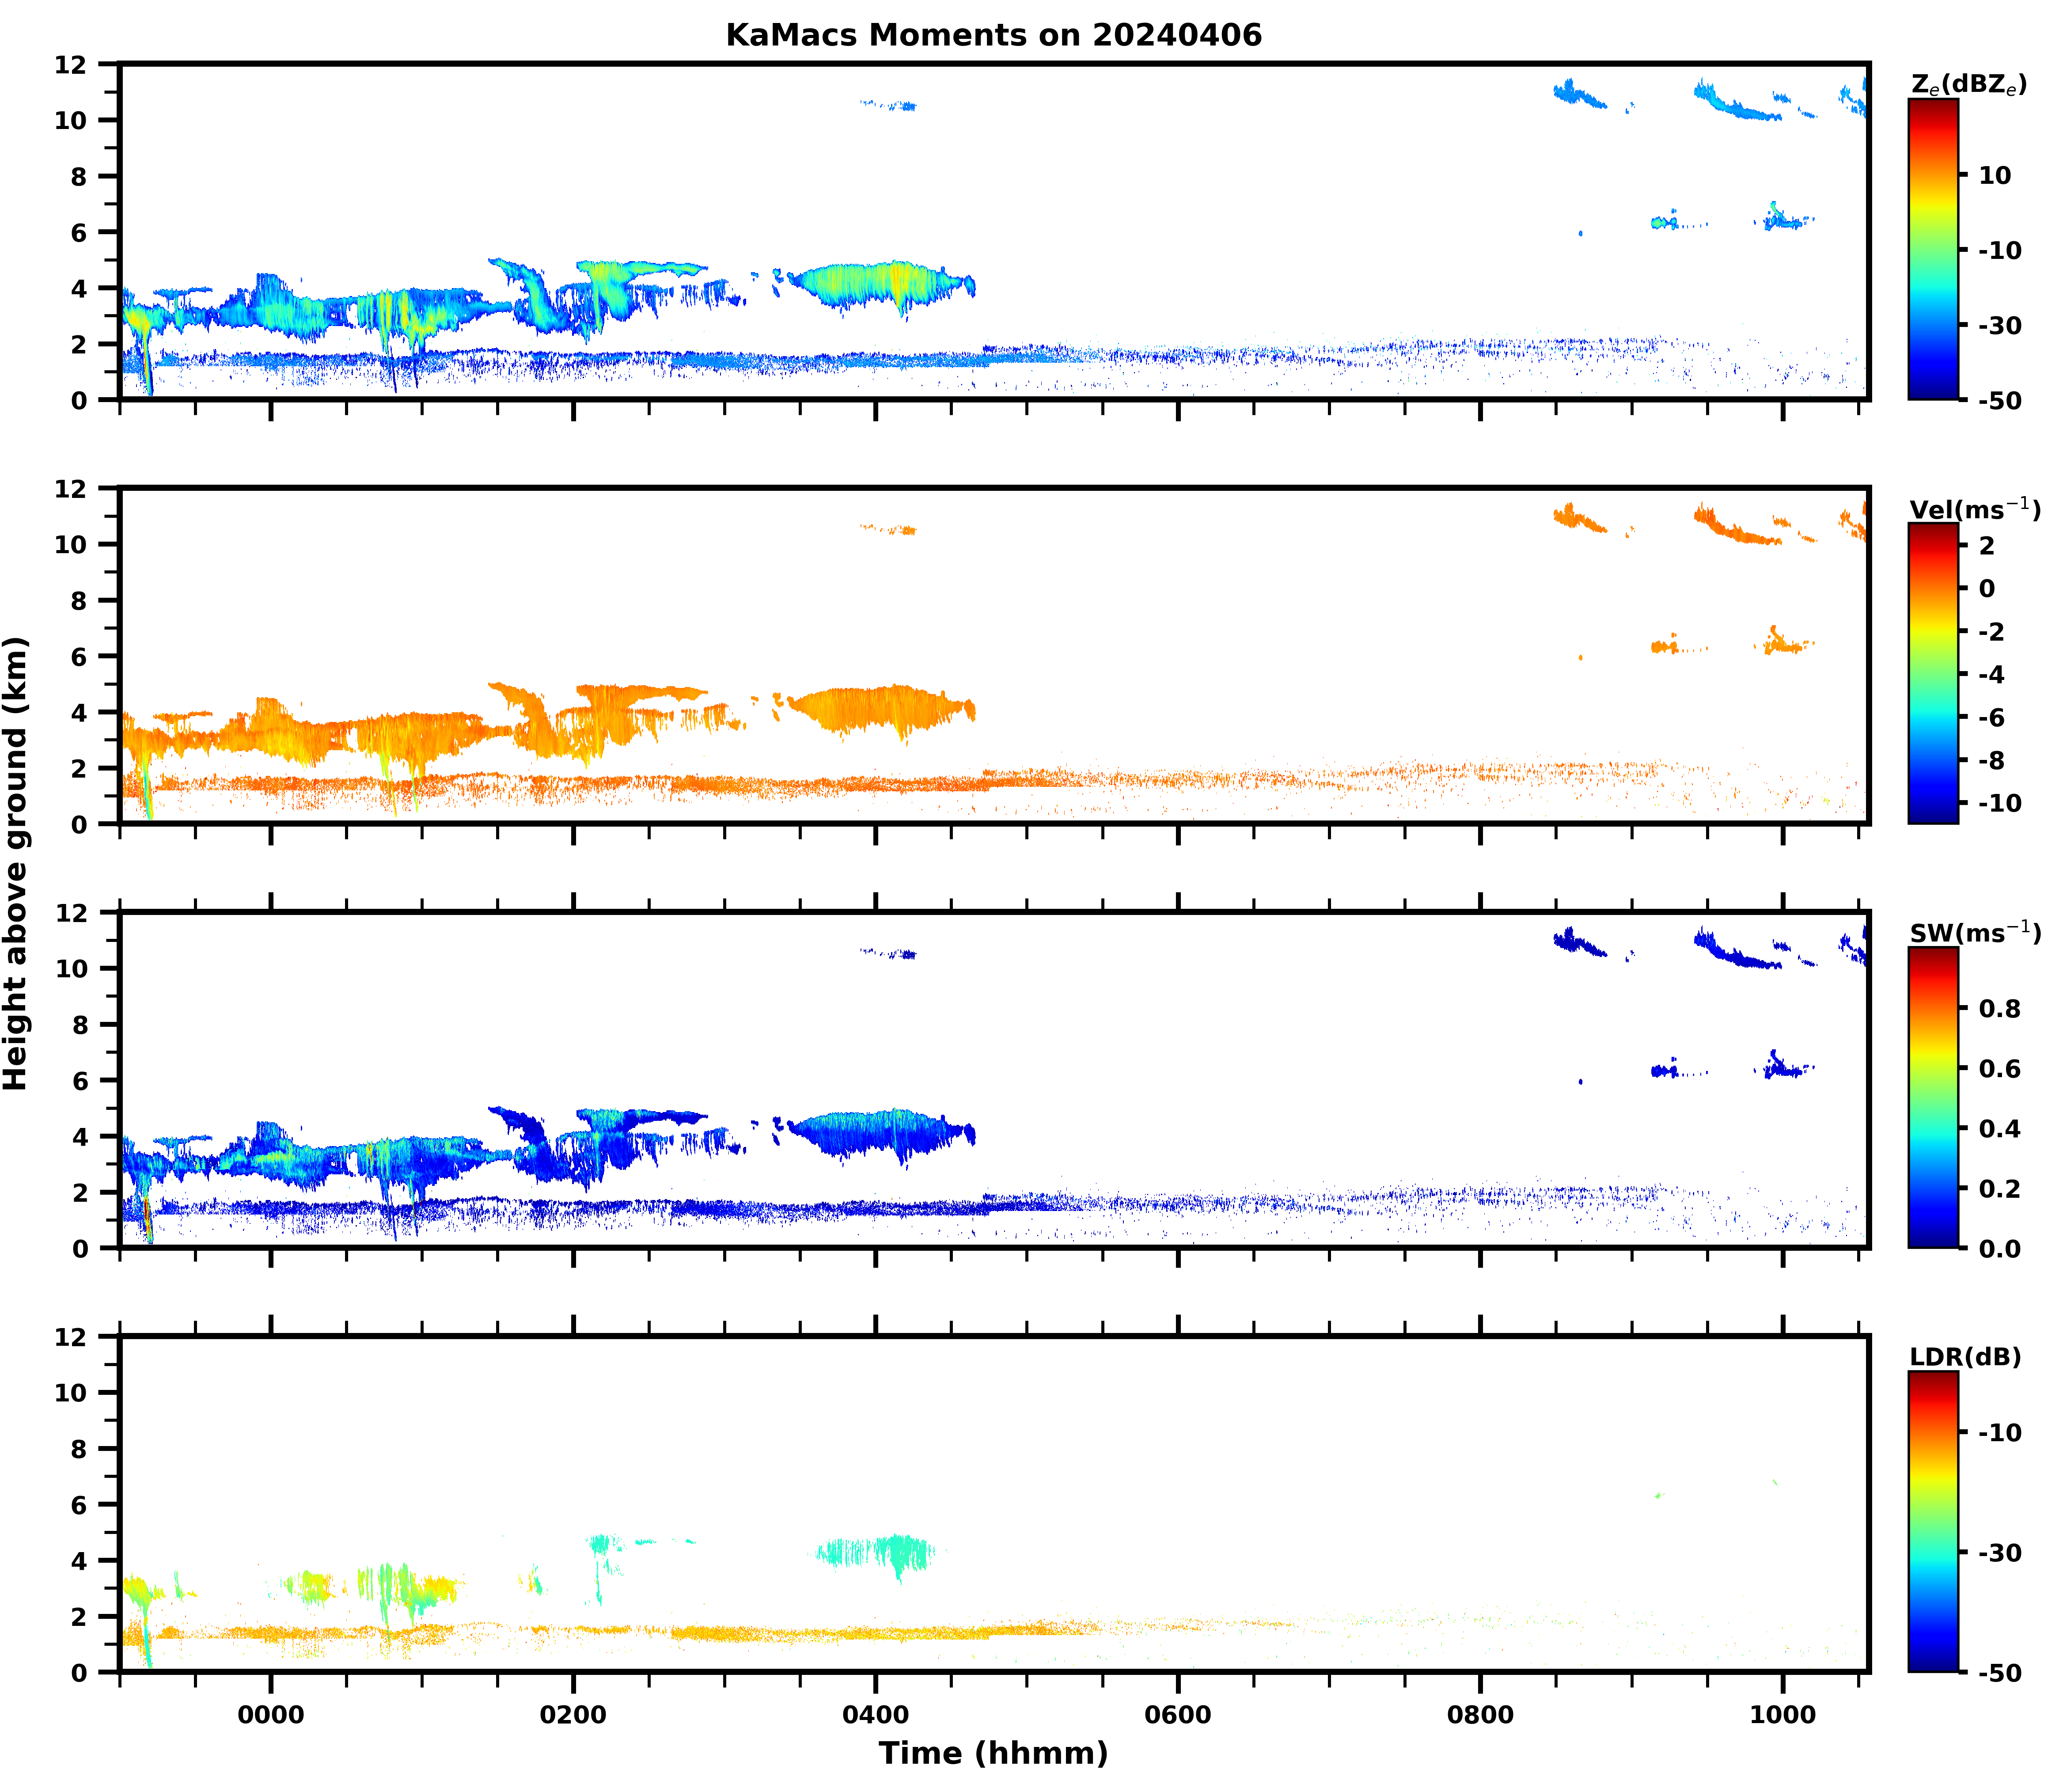Click the 0600 time tick label
This screenshot has width=2063, height=1792.
click(x=1178, y=1715)
